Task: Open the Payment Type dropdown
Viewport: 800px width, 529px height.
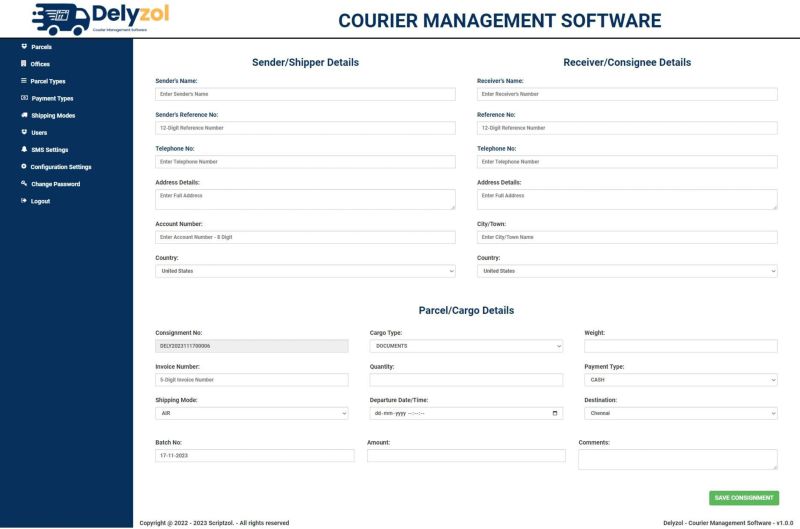Action: point(680,380)
